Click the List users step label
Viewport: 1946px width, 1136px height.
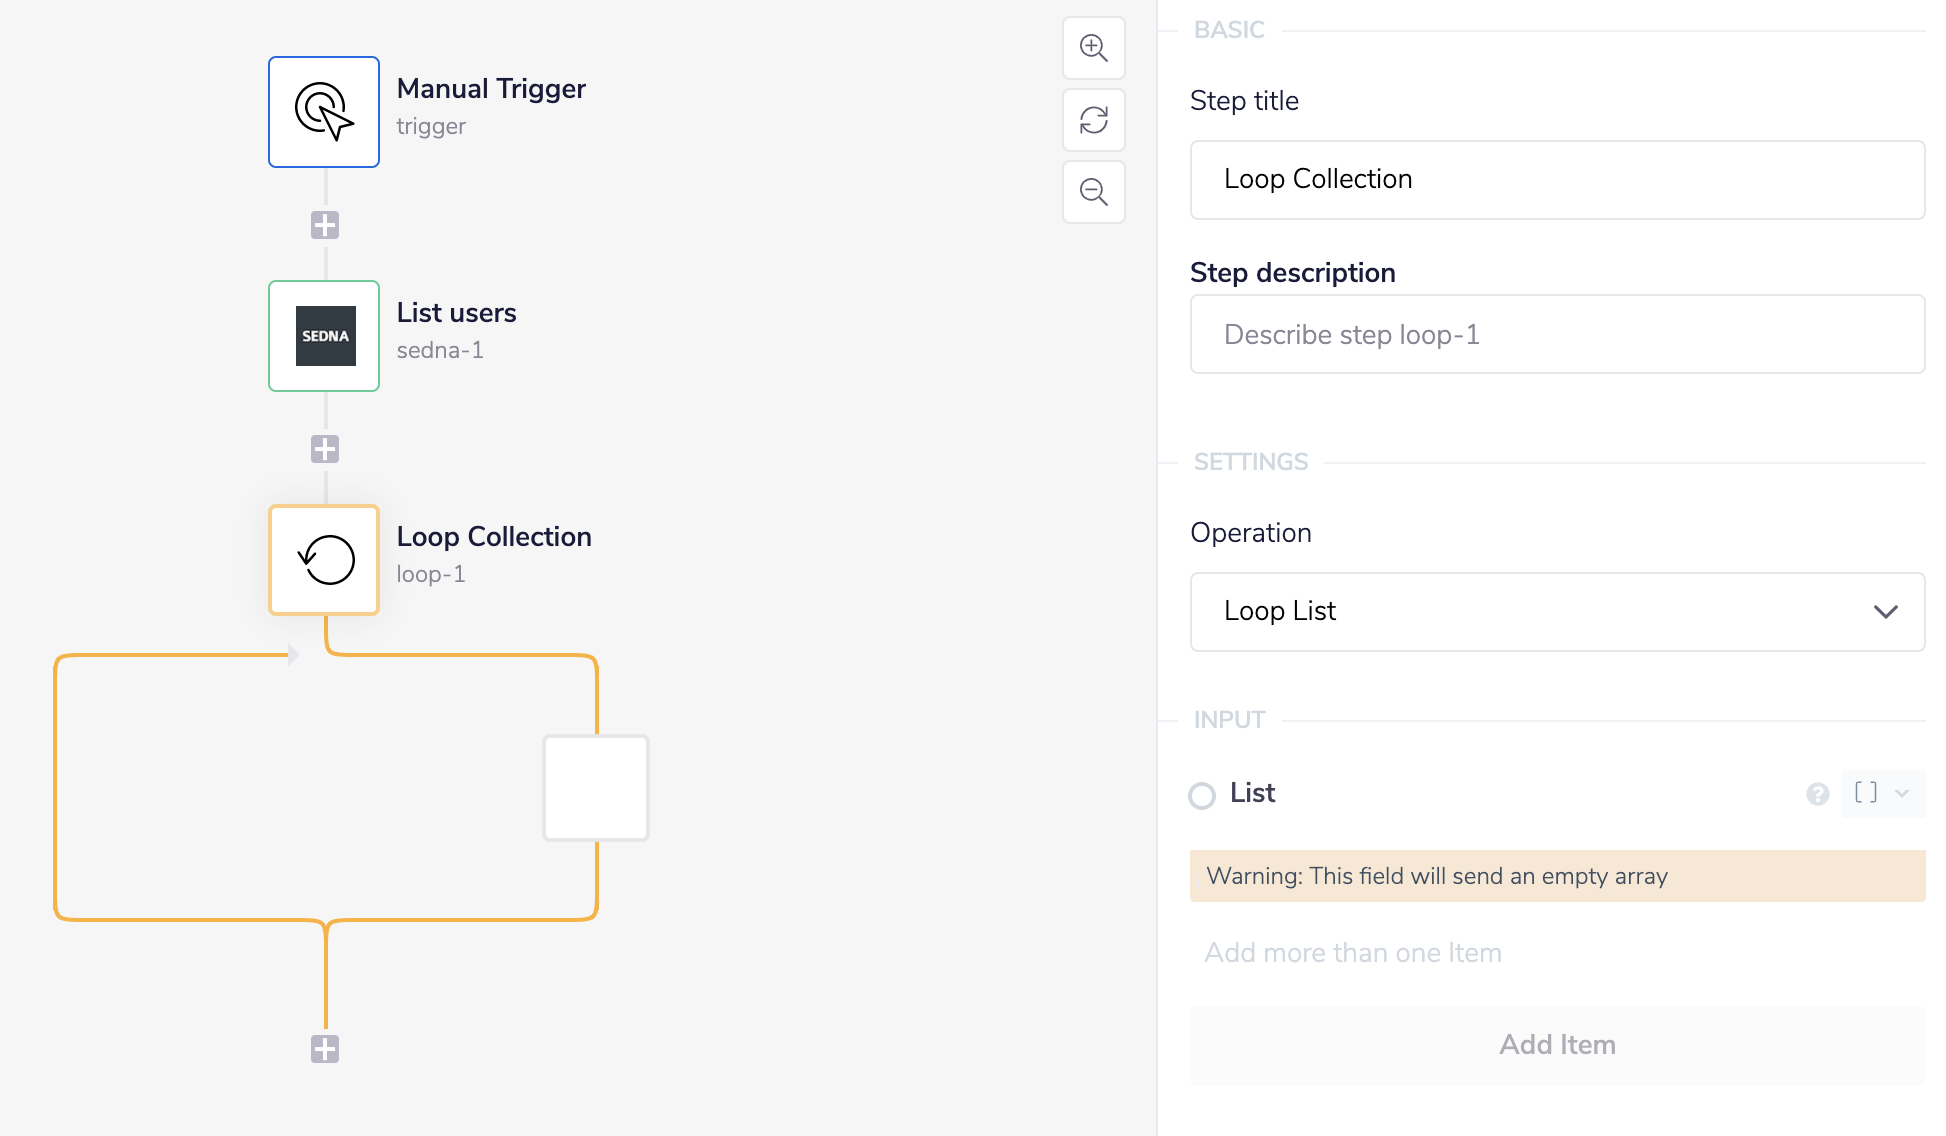[456, 313]
